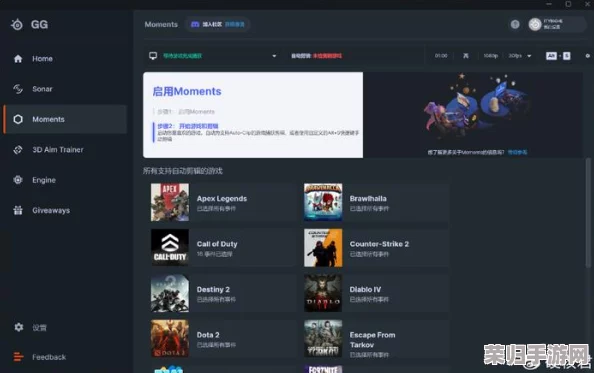Open settings gear in sidebar

pos(18,327)
